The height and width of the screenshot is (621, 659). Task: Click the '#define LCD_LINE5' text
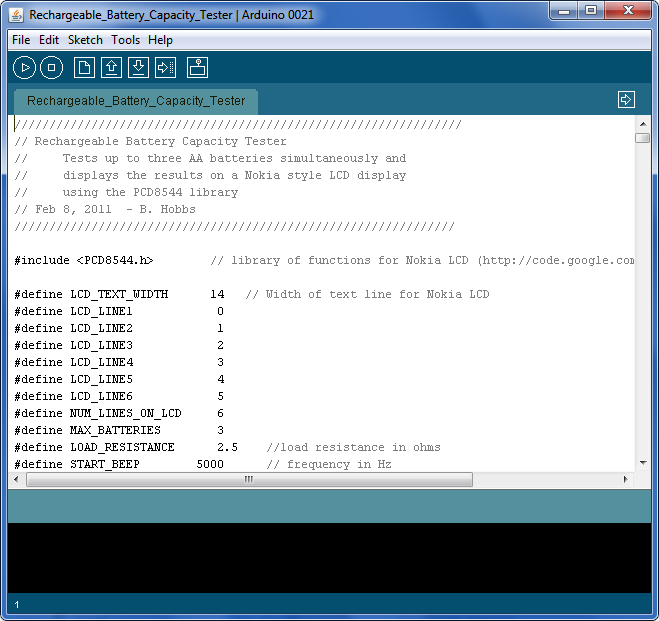click(x=74, y=379)
